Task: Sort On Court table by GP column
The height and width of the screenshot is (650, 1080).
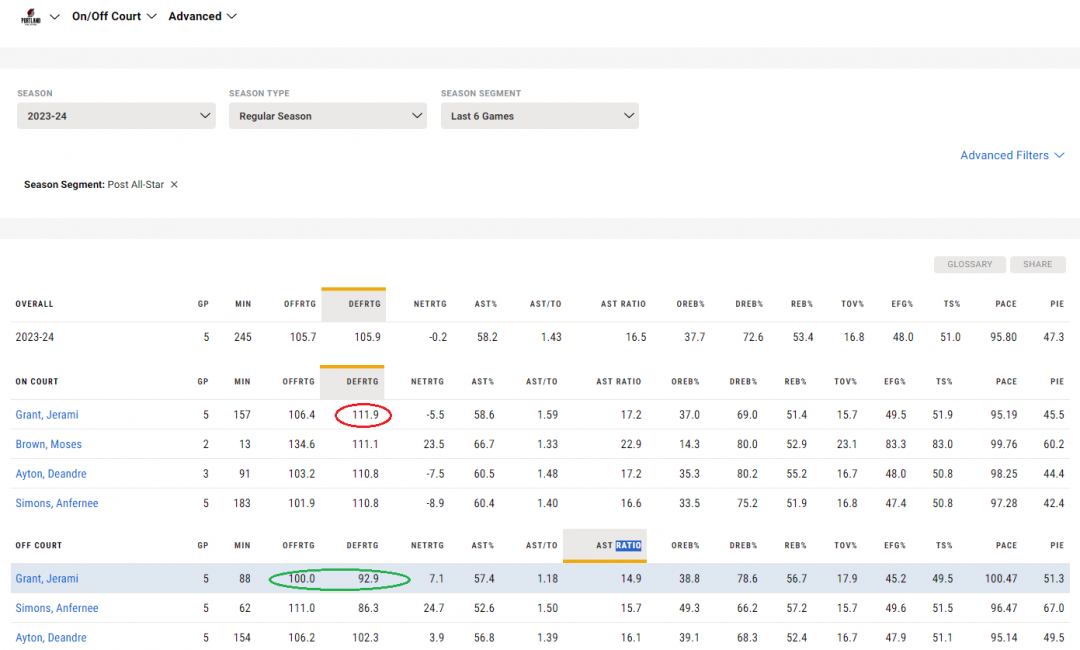Action: 202,381
